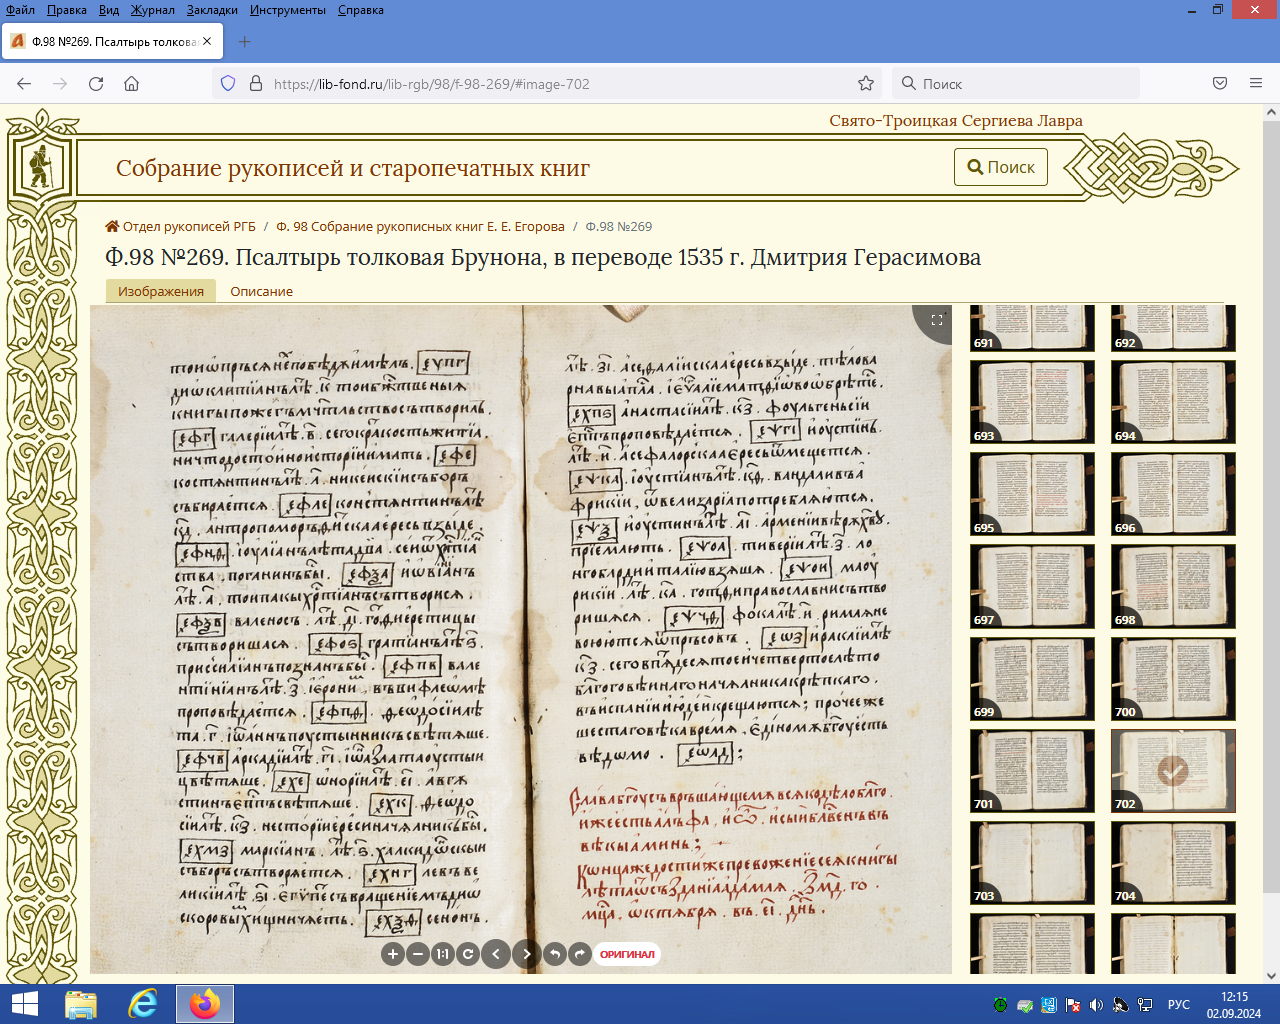Screen dimensions: 1280x1024
Task: Open the Windows Start menu
Action: click(24, 1004)
